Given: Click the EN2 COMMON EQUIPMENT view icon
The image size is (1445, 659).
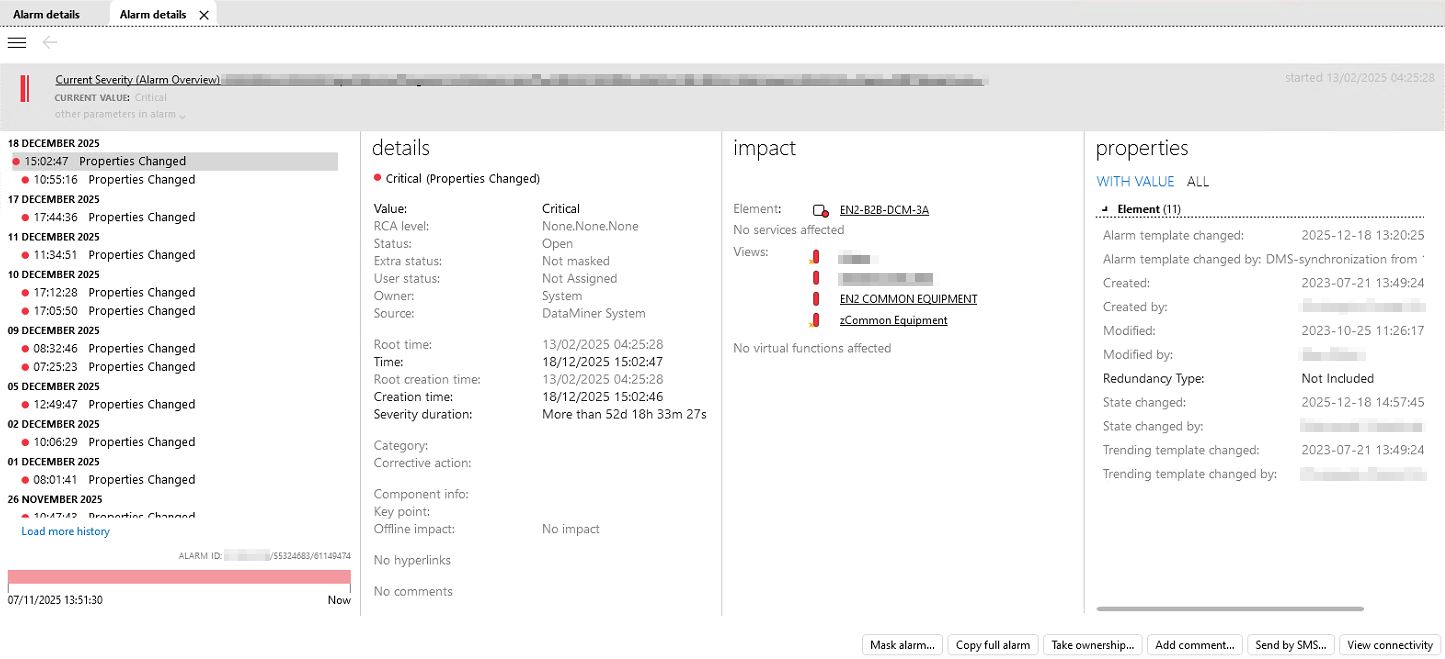Looking at the screenshot, I should pos(816,299).
